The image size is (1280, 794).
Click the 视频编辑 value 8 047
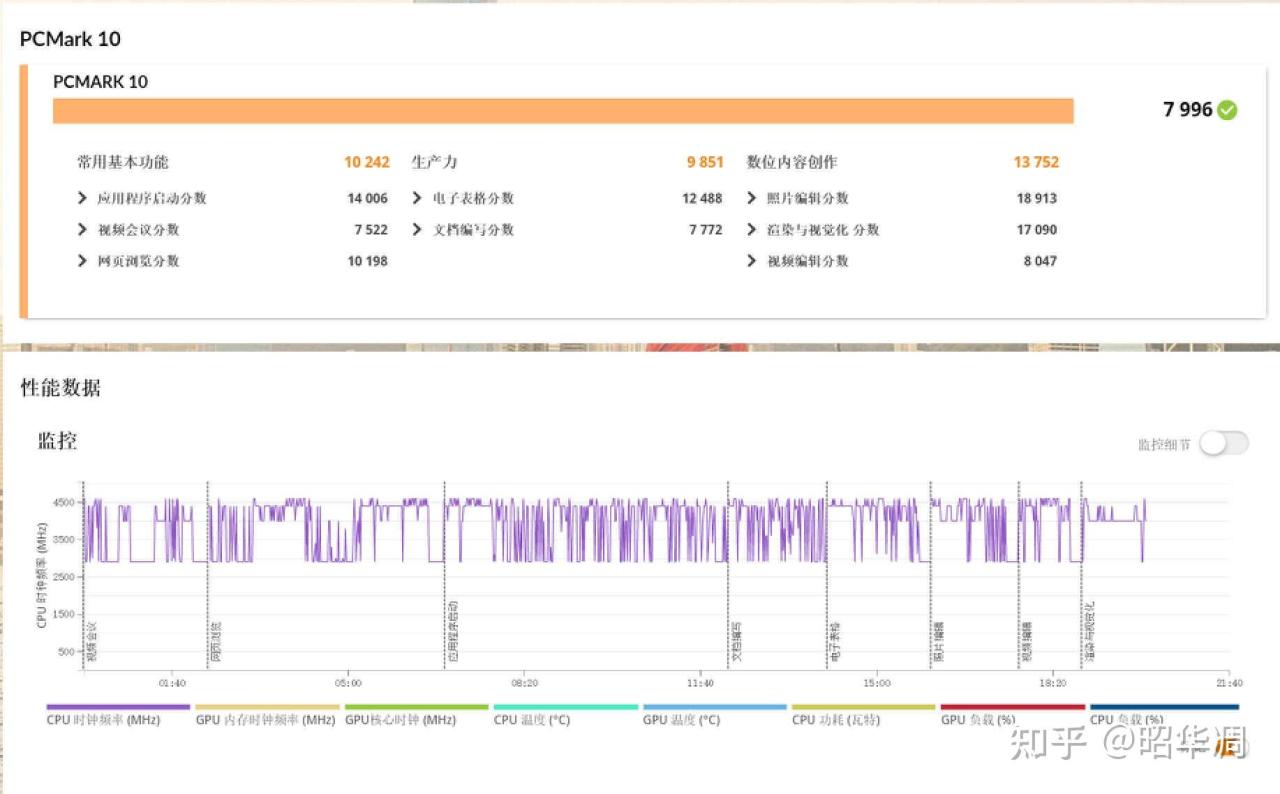(1040, 261)
